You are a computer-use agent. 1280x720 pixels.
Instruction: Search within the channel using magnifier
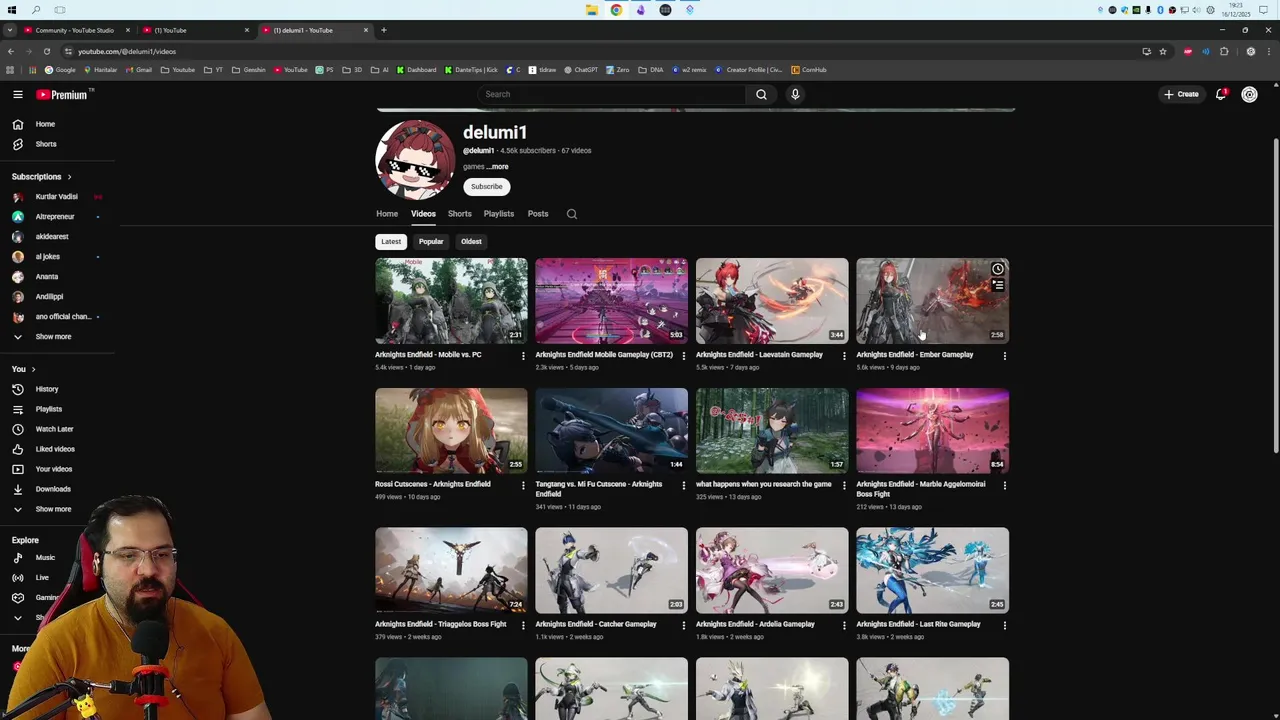(x=572, y=214)
